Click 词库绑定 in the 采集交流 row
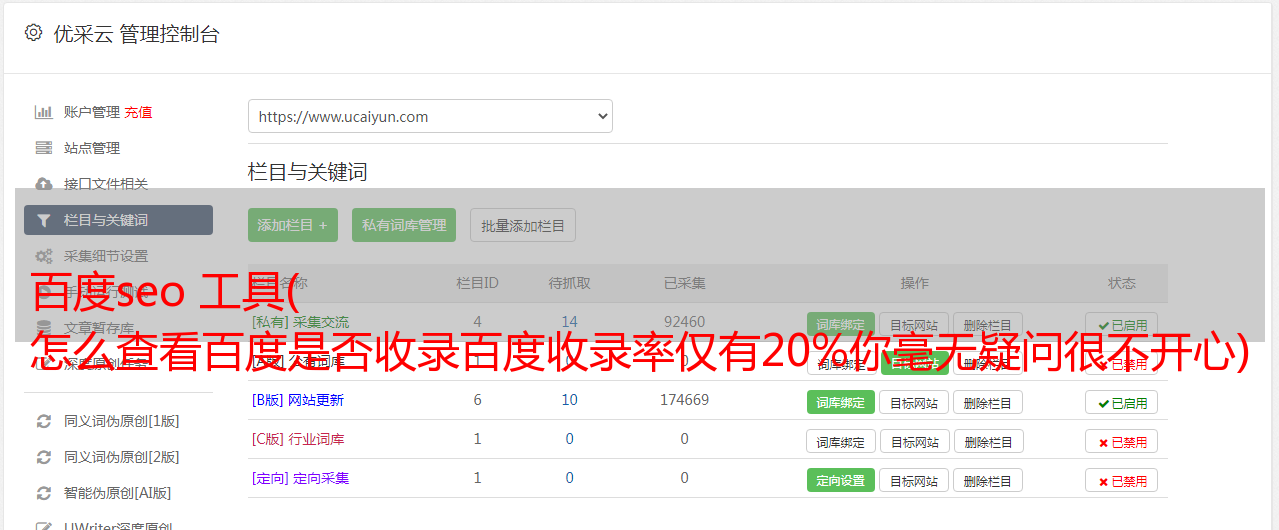 pos(840,325)
